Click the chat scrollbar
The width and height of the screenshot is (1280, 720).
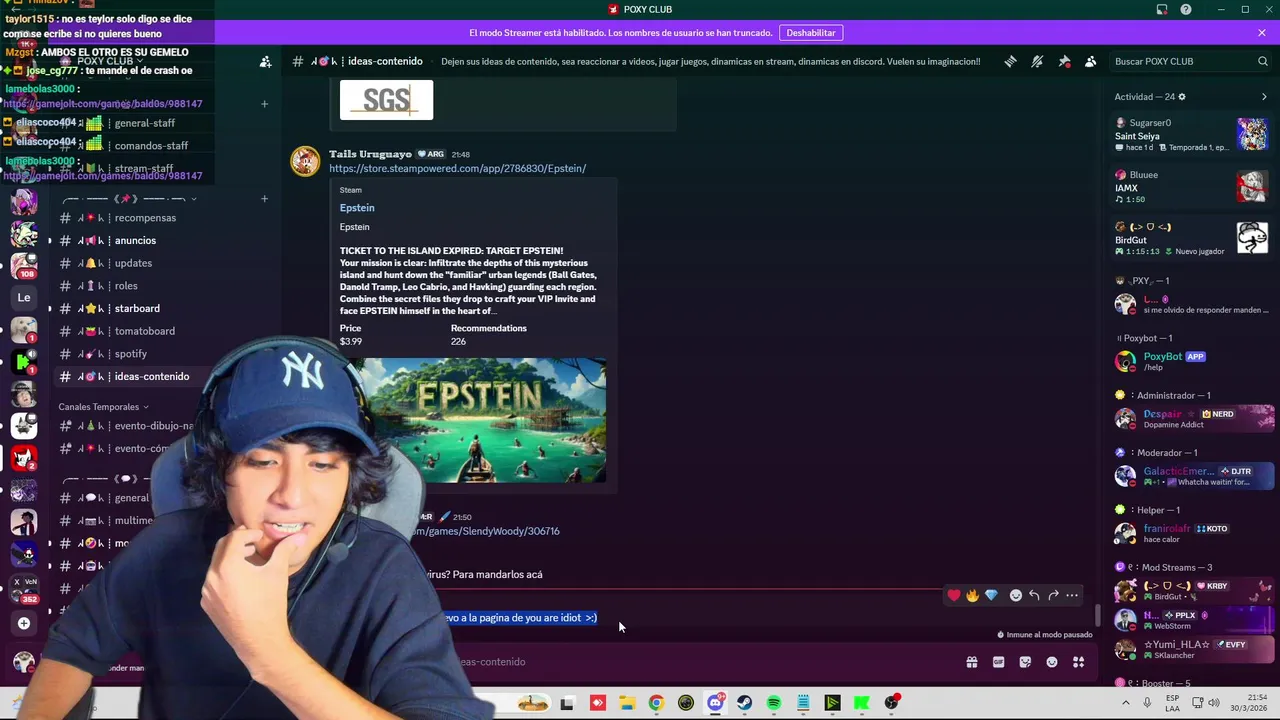[1098, 614]
